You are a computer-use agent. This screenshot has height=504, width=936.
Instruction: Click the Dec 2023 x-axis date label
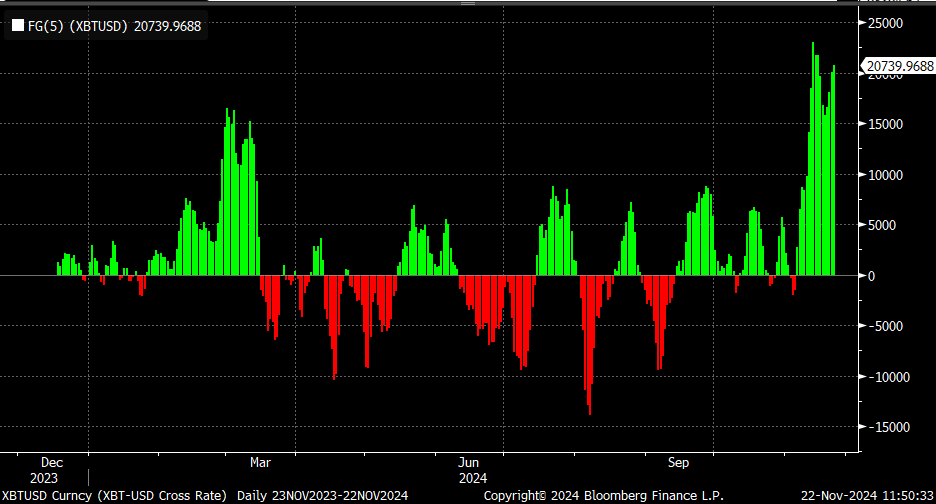[52, 470]
